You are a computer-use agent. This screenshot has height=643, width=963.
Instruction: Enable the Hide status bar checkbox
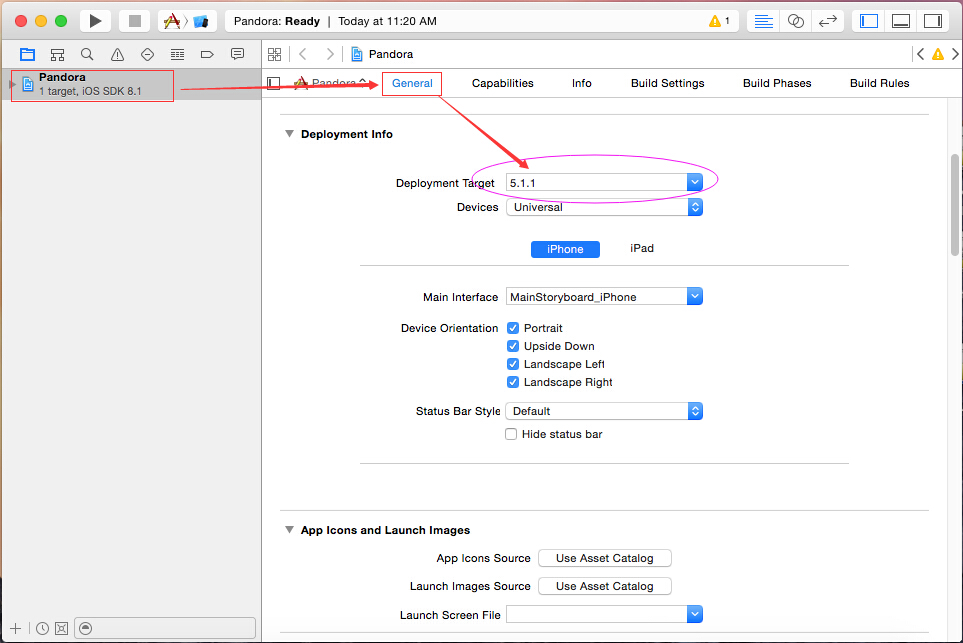point(511,434)
